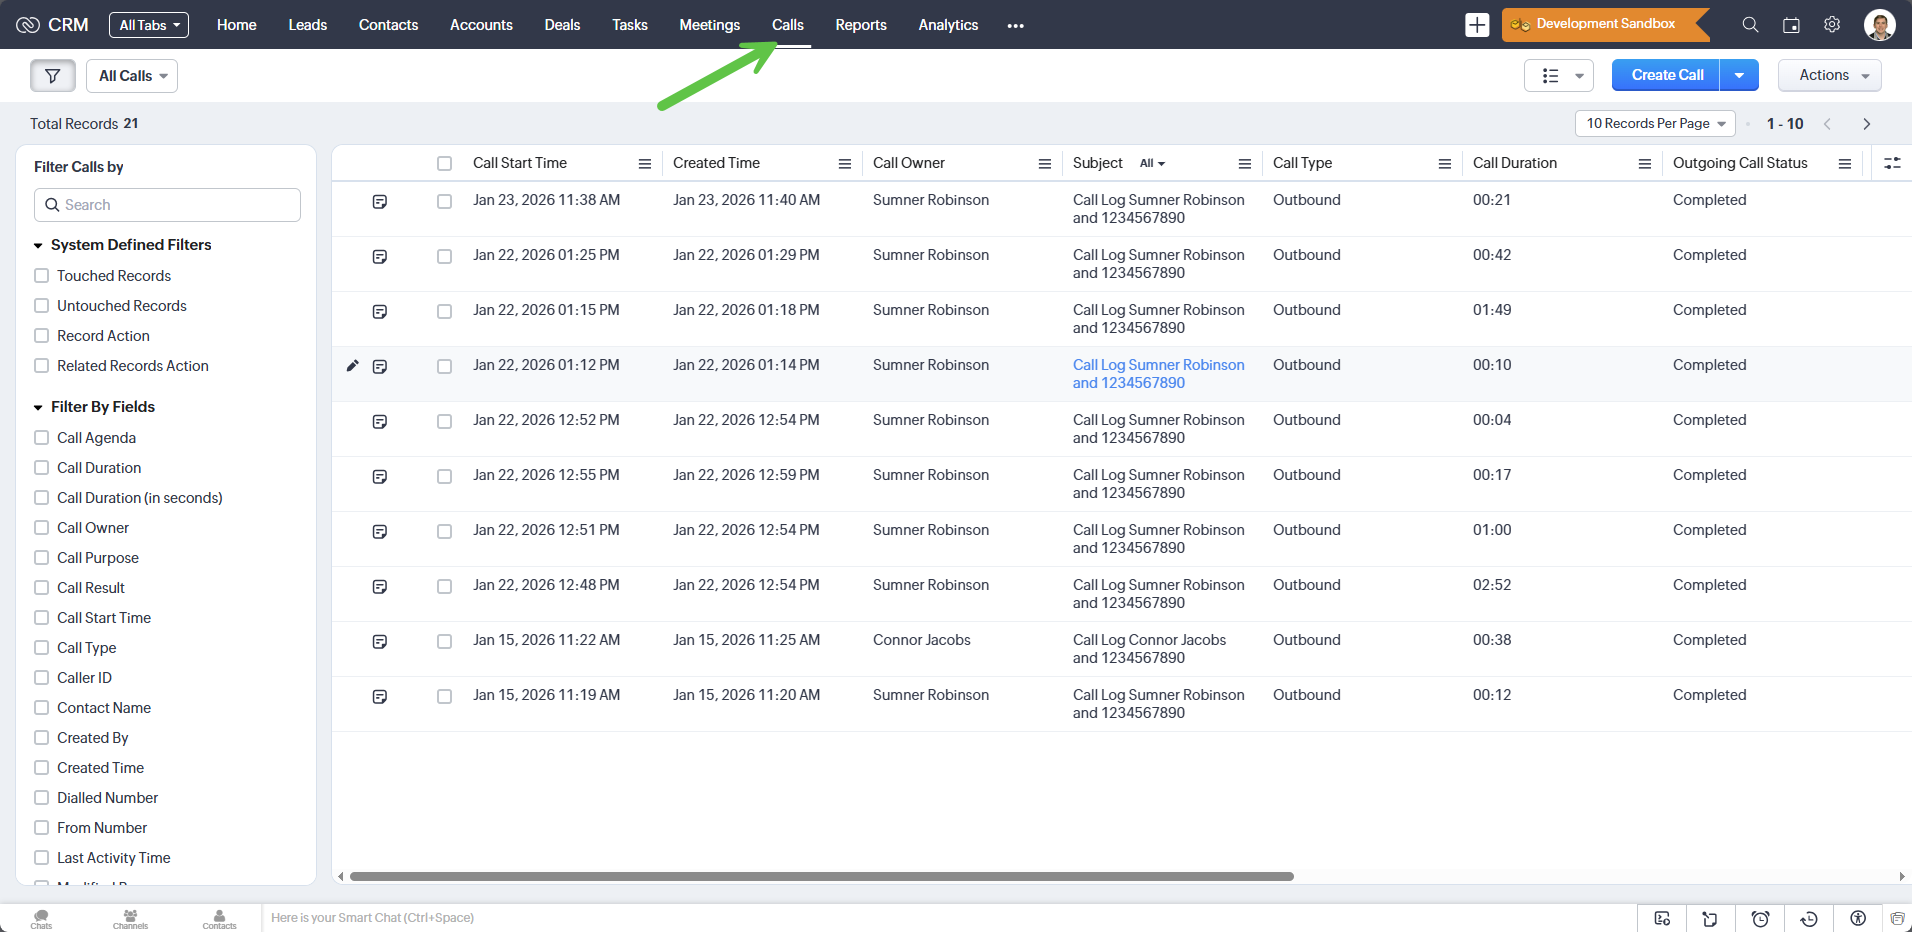Viewport: 1912px width, 932px height.
Task: Open the calendar icon in top bar
Action: (1791, 25)
